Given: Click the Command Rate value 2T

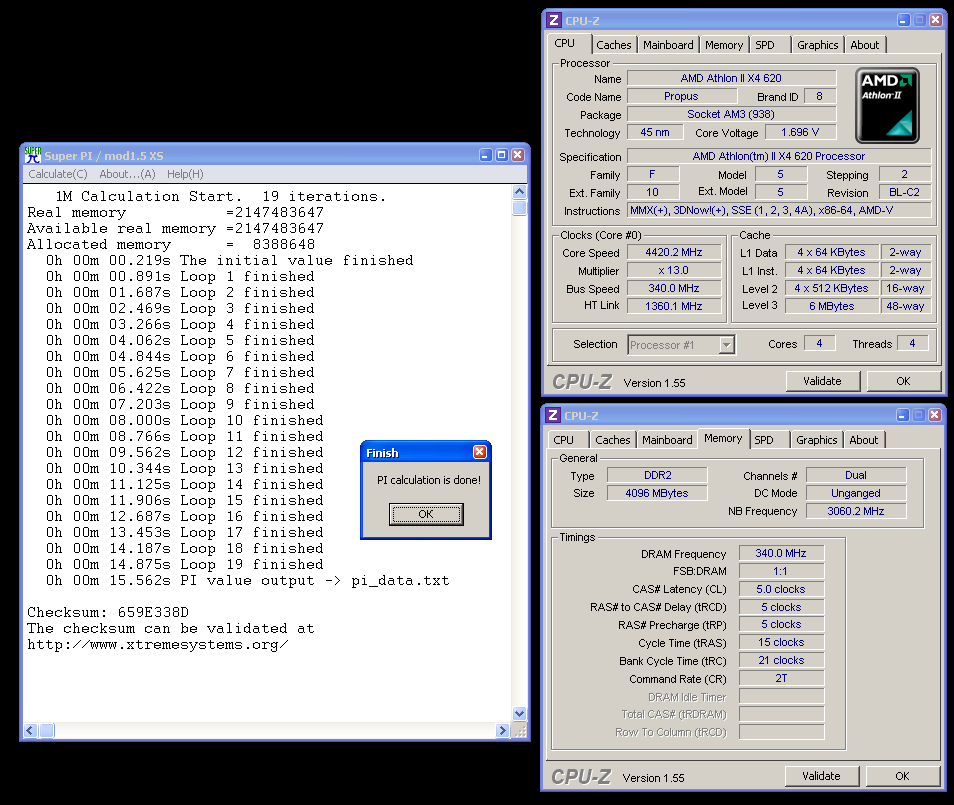Looking at the screenshot, I should click(x=781, y=678).
